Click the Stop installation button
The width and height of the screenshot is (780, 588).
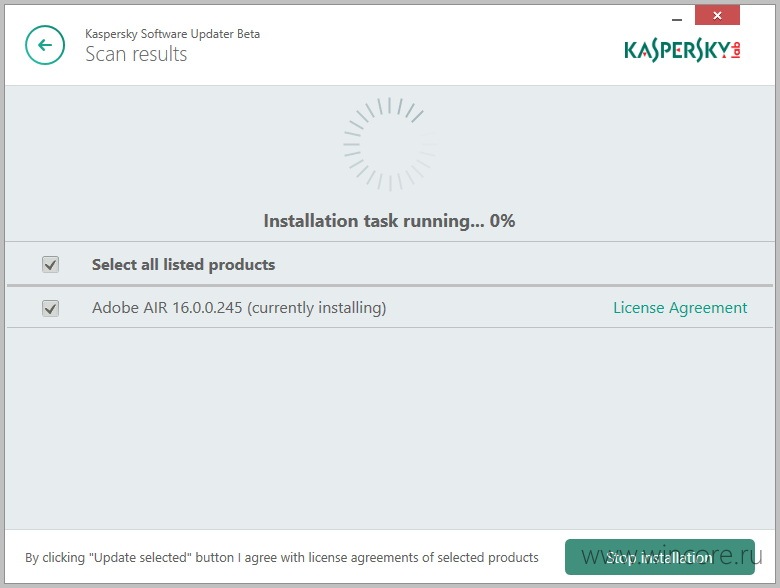pos(660,557)
